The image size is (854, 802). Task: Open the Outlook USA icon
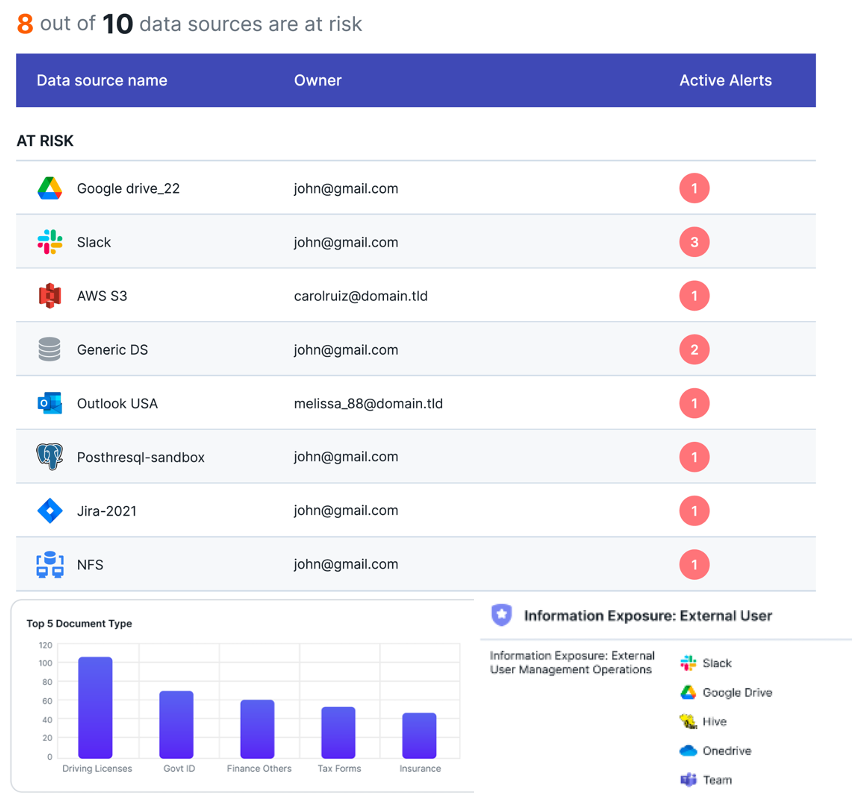click(x=50, y=404)
